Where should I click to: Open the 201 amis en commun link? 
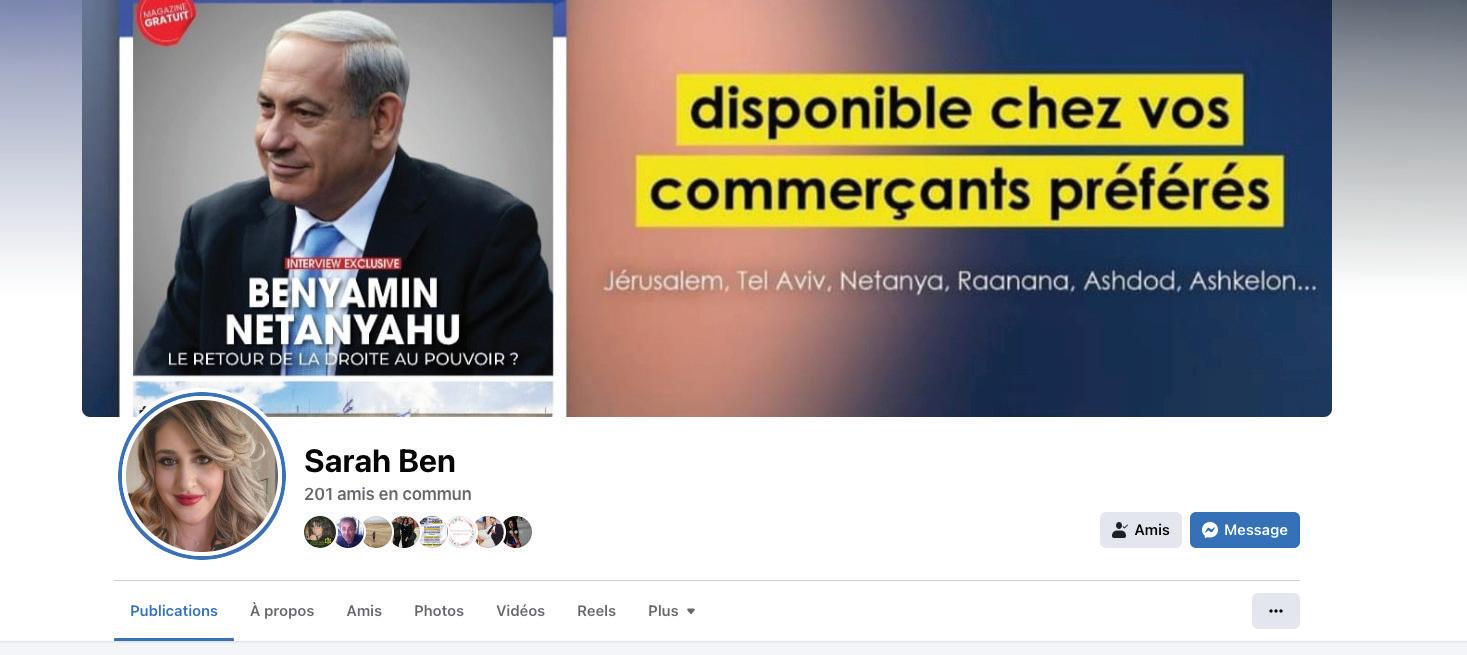(x=388, y=494)
